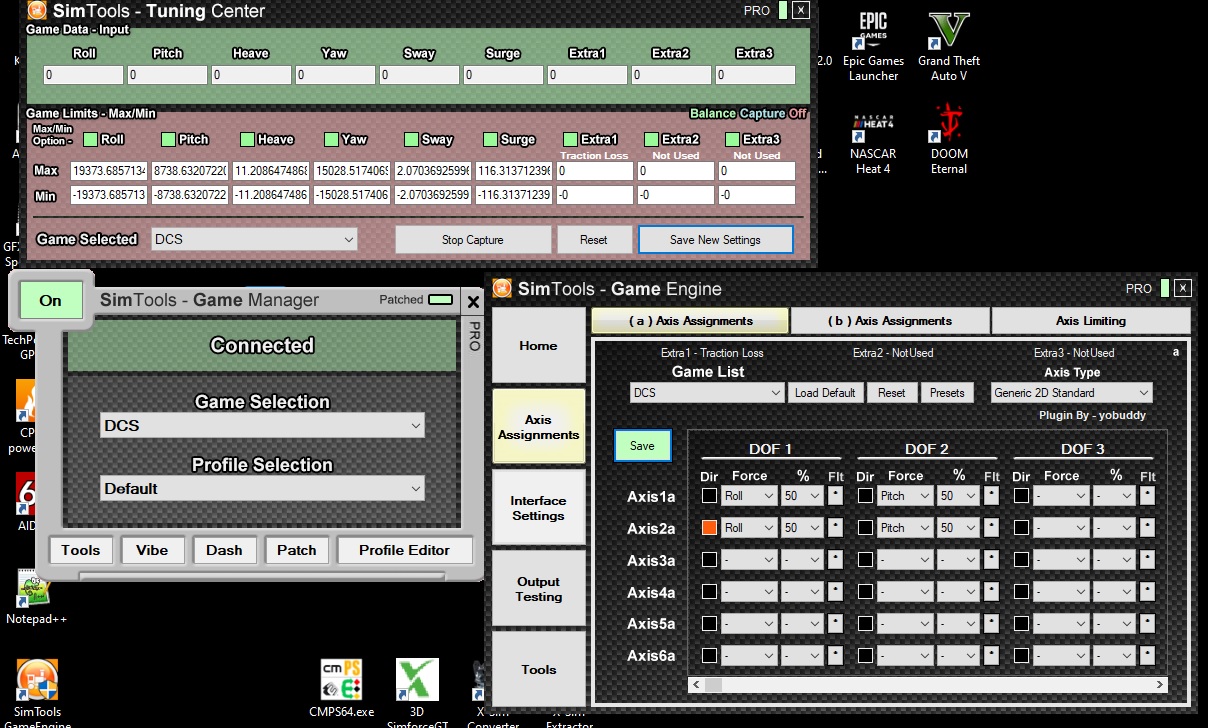Click Load Default in Game Engine
The width and height of the screenshot is (1208, 728).
[825, 393]
